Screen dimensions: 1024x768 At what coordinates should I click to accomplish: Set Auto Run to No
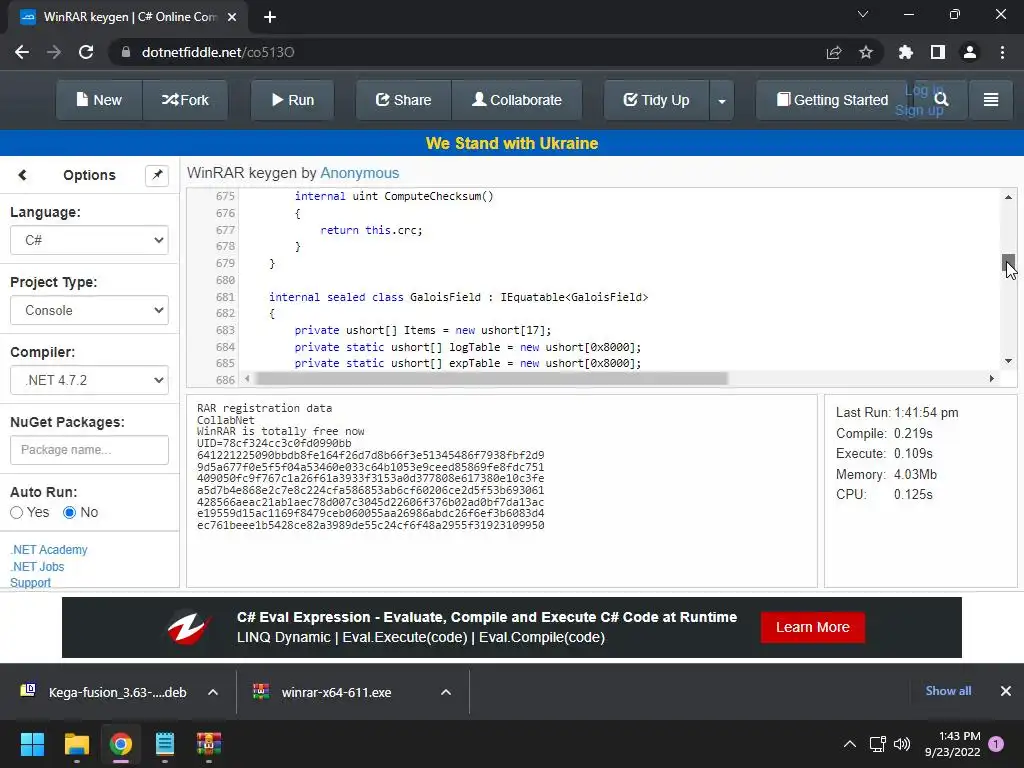pyautogui.click(x=69, y=513)
